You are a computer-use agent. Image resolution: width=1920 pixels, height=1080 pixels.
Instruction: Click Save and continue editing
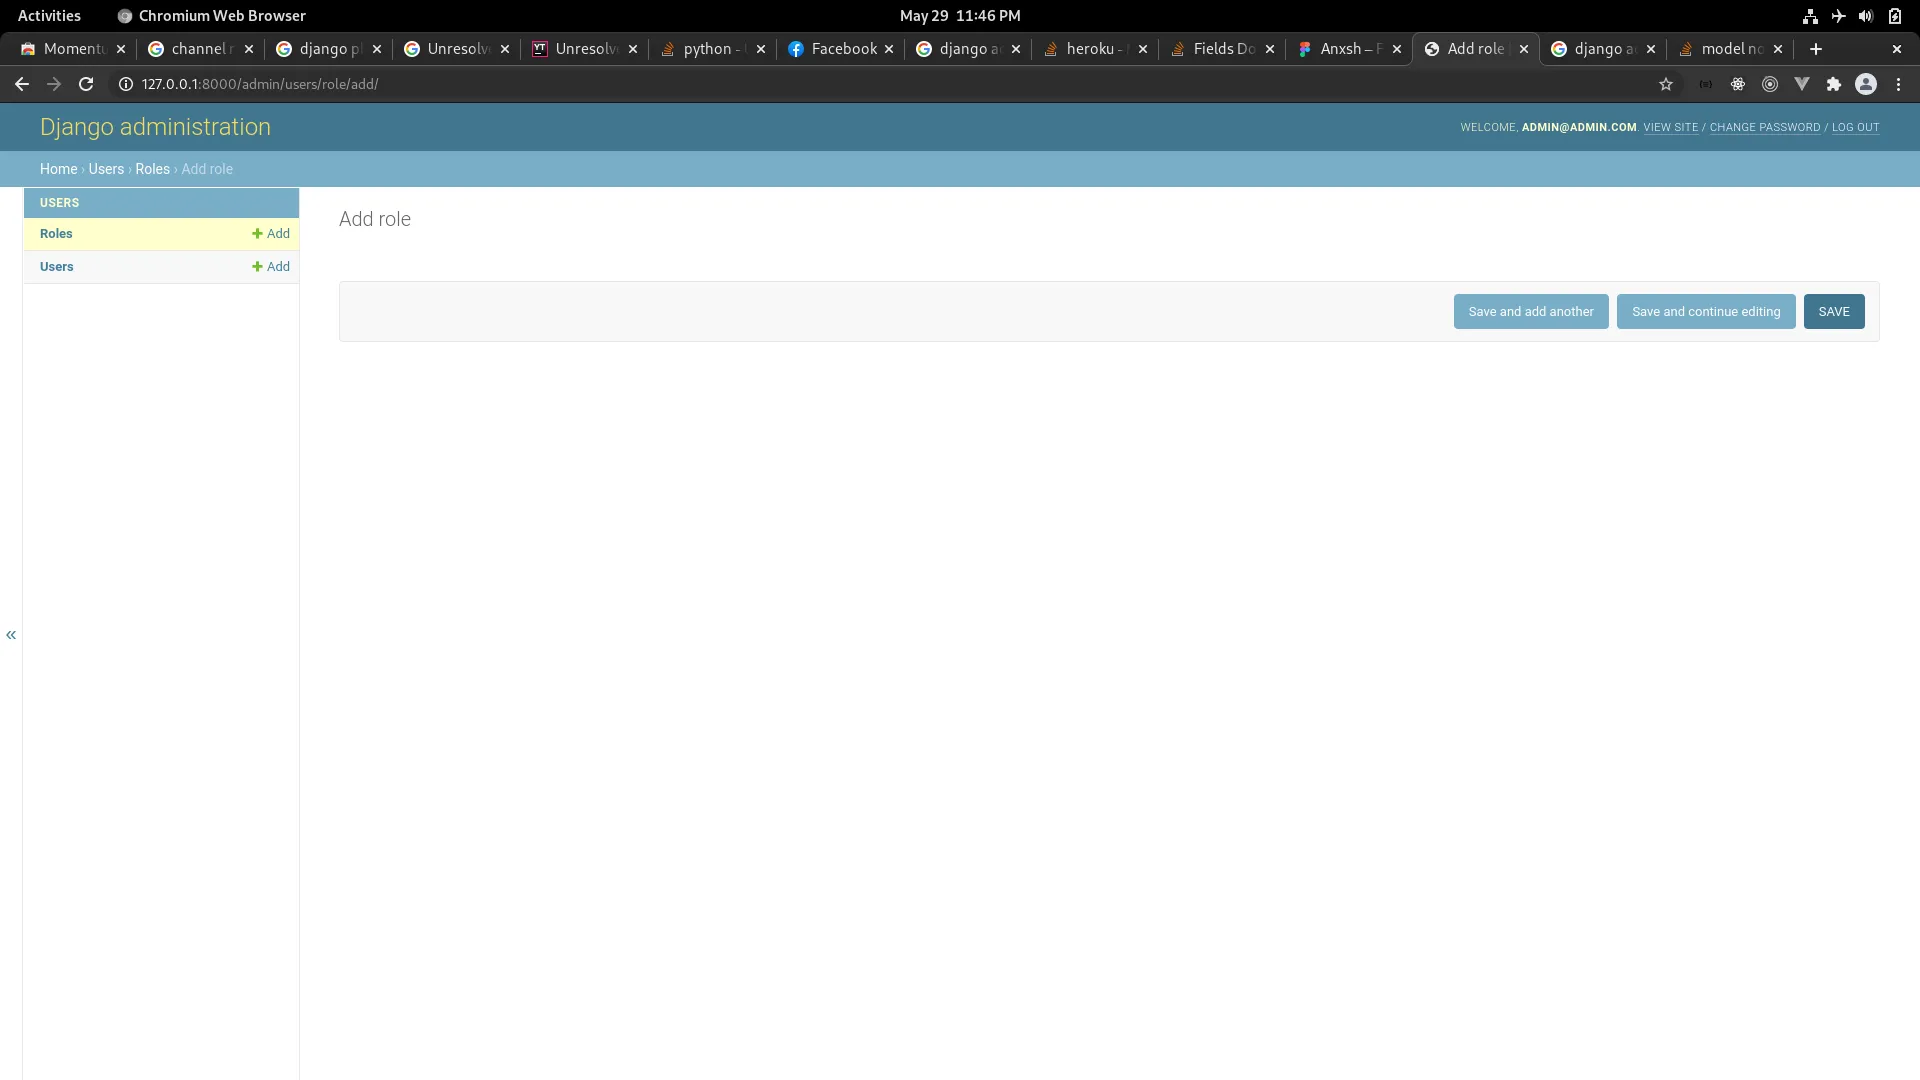pos(1705,311)
